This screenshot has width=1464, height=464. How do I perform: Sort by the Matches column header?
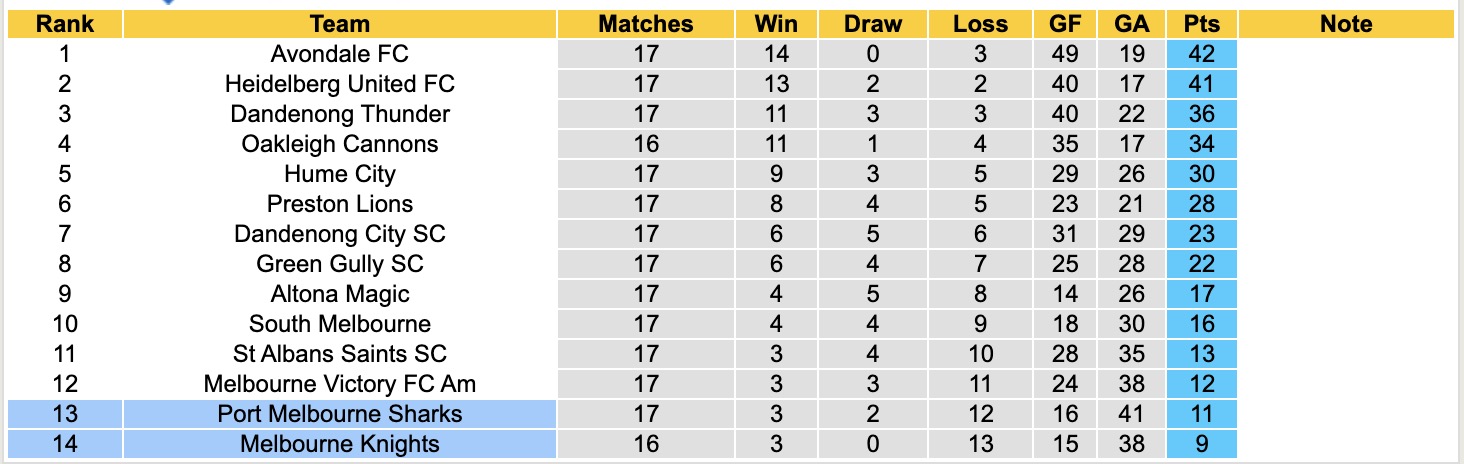pyautogui.click(x=645, y=24)
